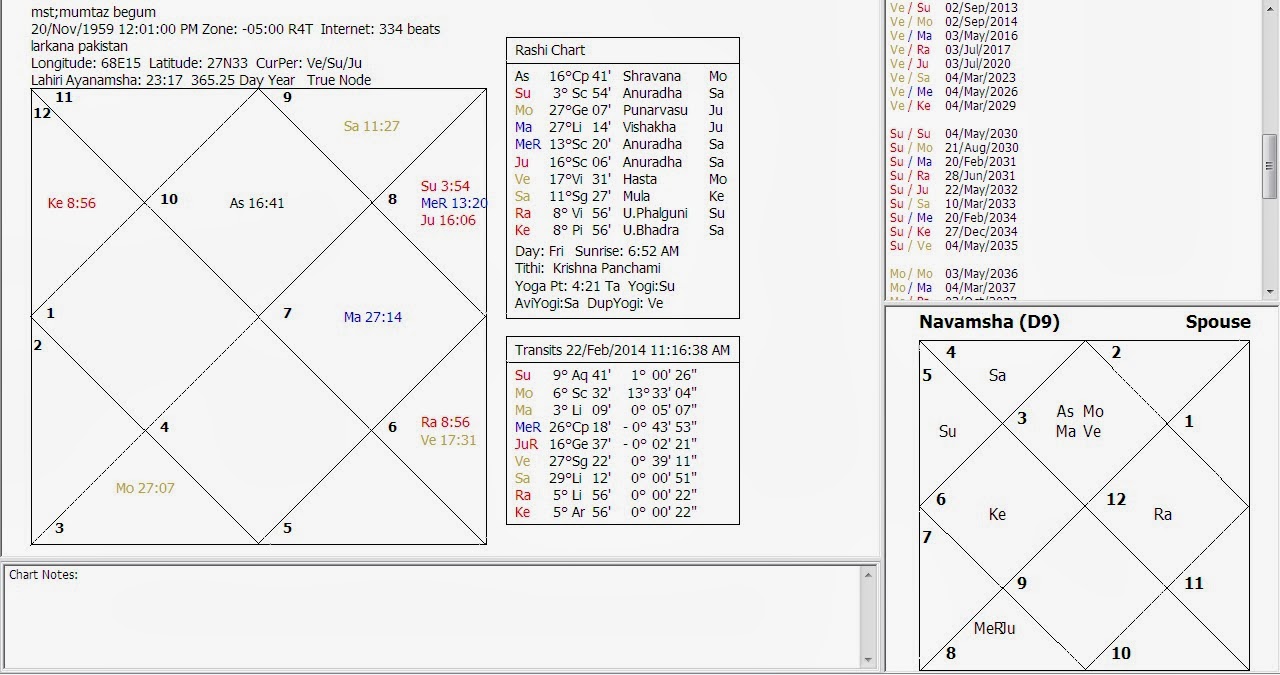Click Ke 8:56 in the Rashi chart
This screenshot has height=675, width=1280.
(72, 203)
